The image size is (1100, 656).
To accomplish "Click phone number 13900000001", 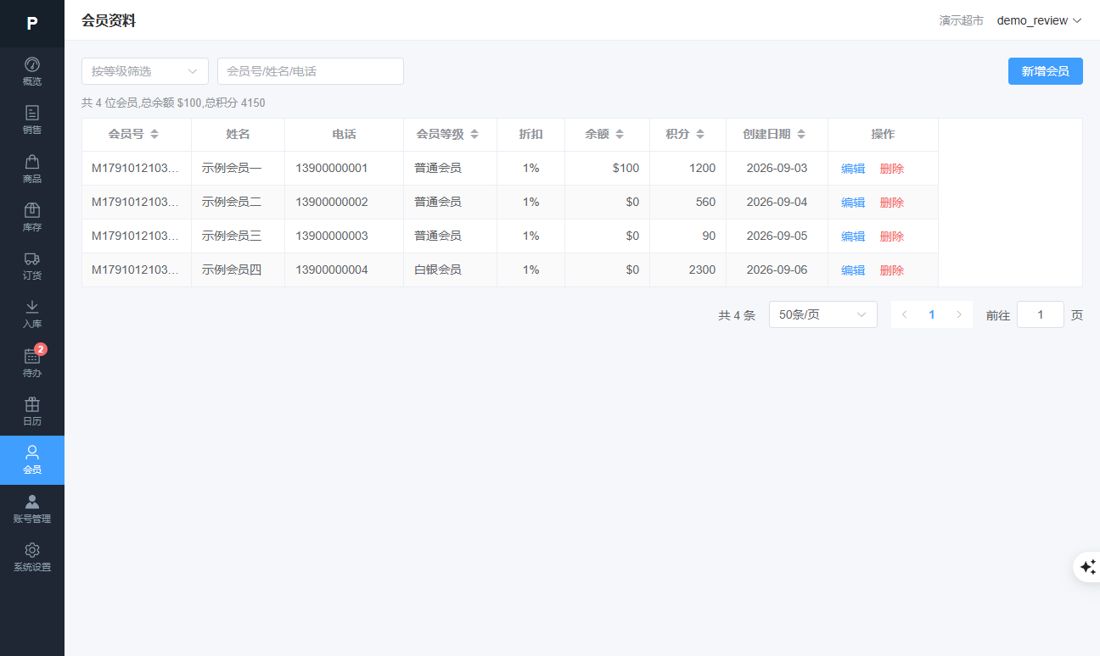I will 332,168.
